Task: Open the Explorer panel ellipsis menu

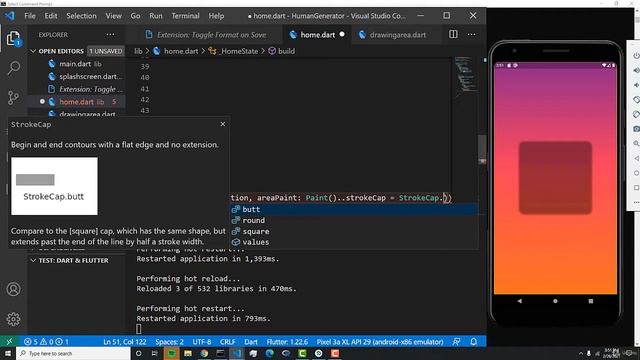Action: point(110,35)
